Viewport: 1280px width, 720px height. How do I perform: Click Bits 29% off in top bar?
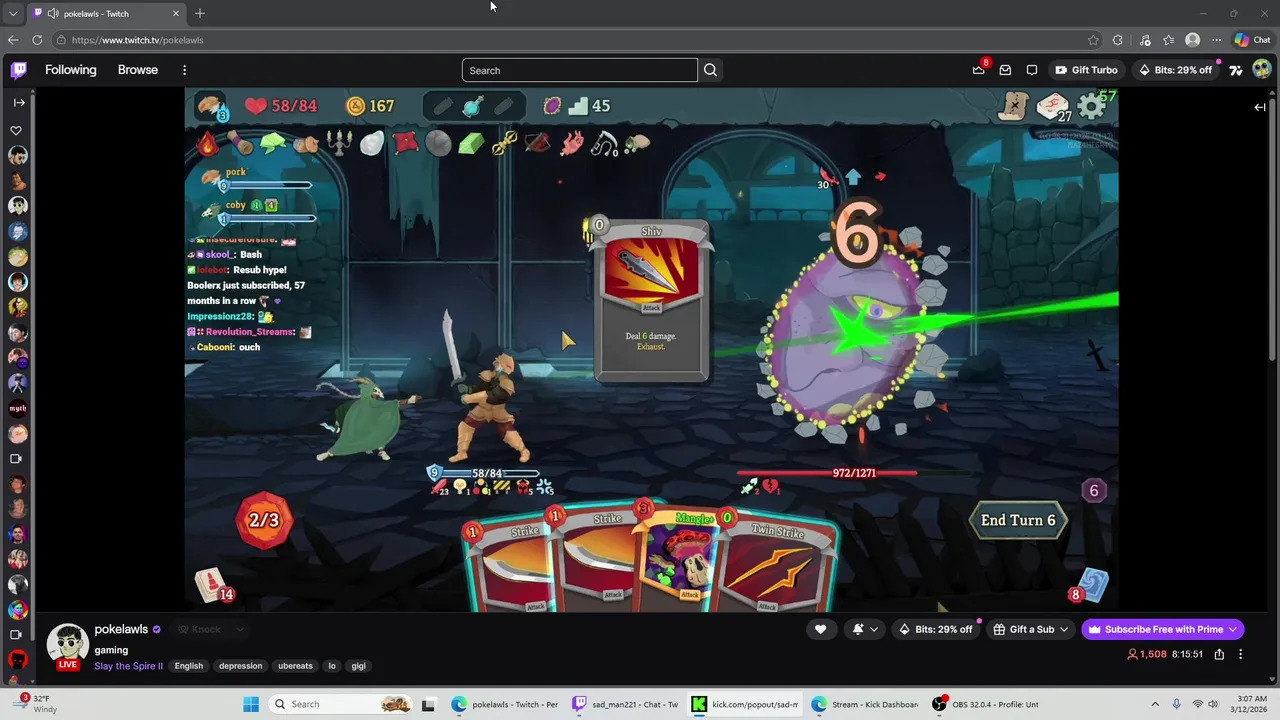click(x=1175, y=70)
